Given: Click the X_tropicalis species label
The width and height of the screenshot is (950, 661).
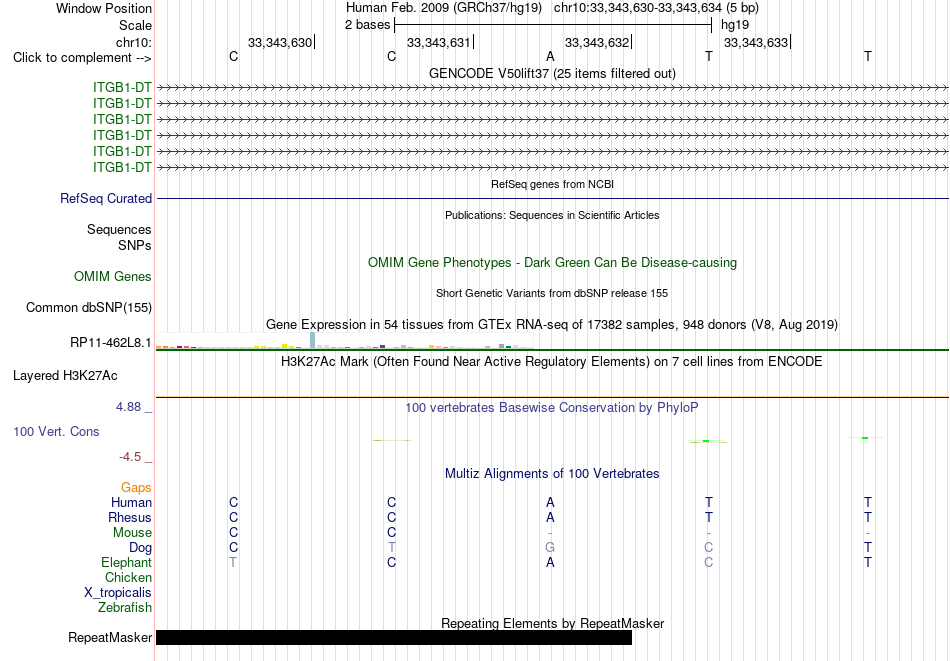Looking at the screenshot, I should 118,593.
